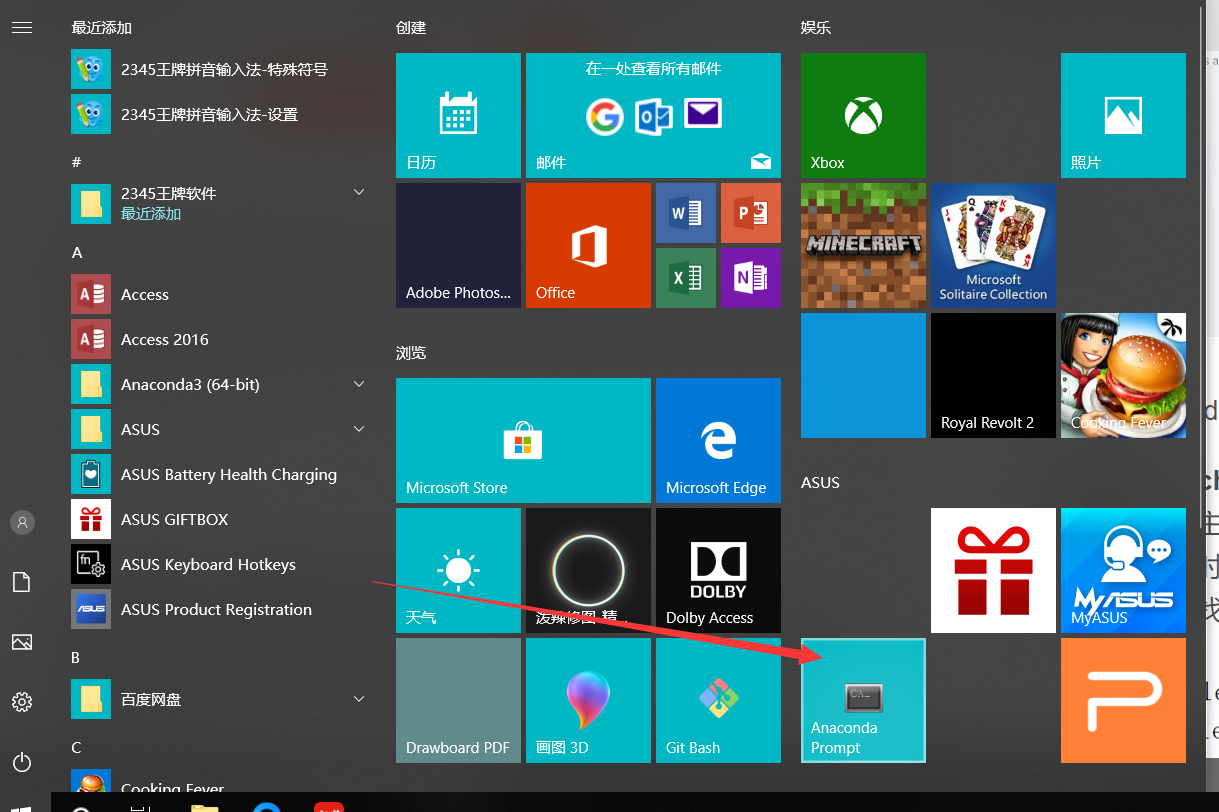Launch the Minecraft tile
Screen dimensions: 1219x812
tap(863, 245)
